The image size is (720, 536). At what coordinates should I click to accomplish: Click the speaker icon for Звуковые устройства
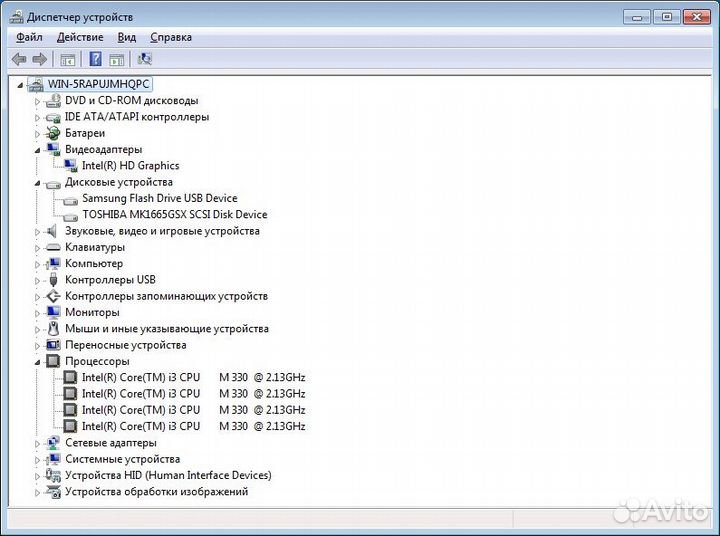coord(52,231)
